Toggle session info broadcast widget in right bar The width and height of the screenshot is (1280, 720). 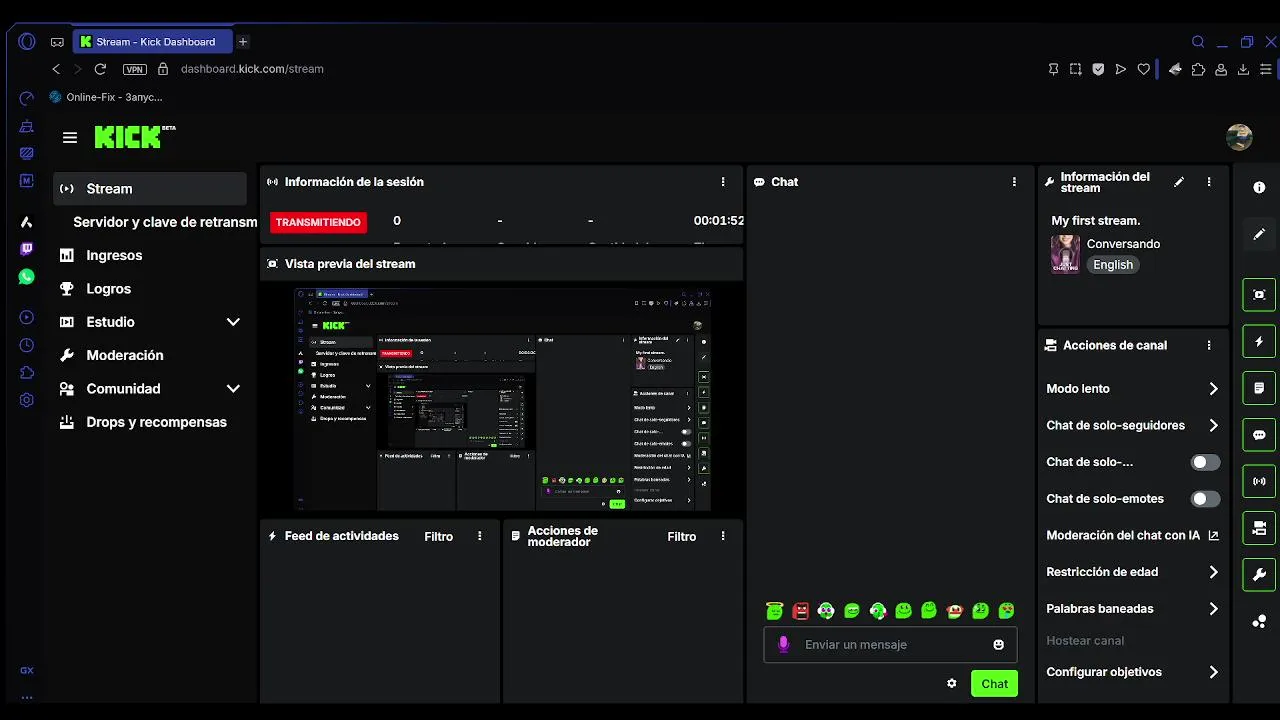pos(1259,481)
